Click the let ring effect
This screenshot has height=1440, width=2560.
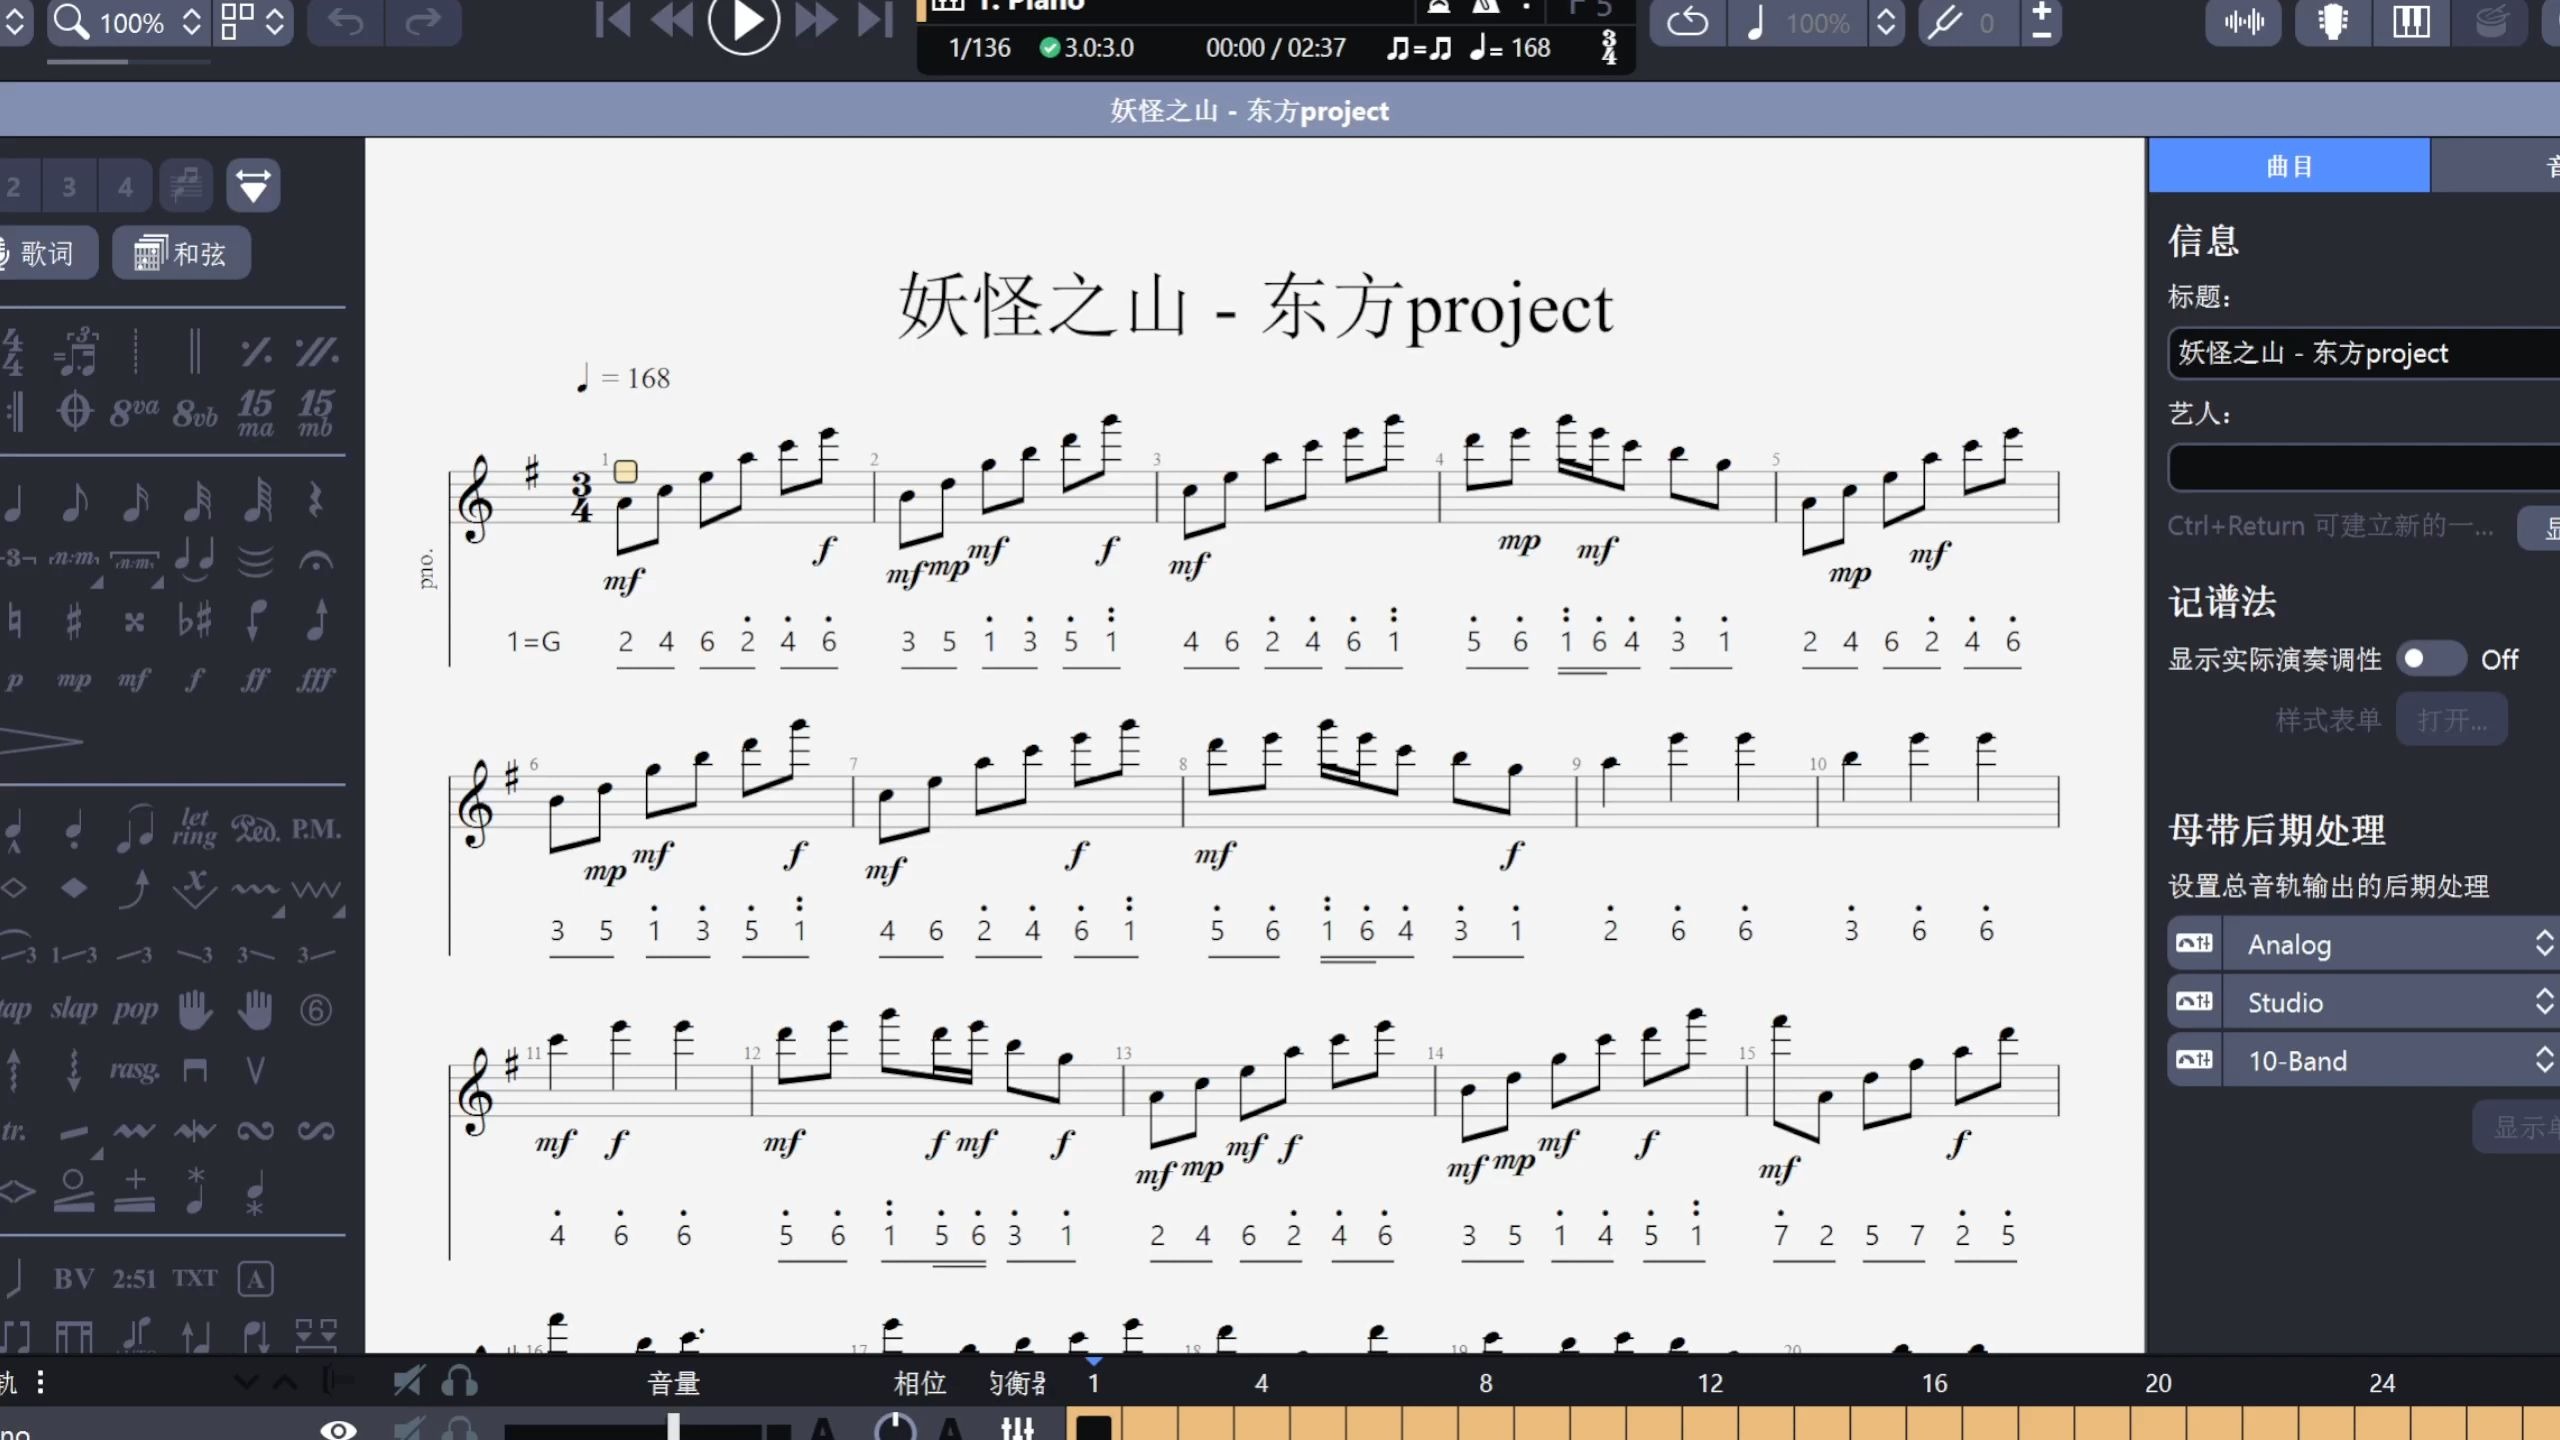194,828
